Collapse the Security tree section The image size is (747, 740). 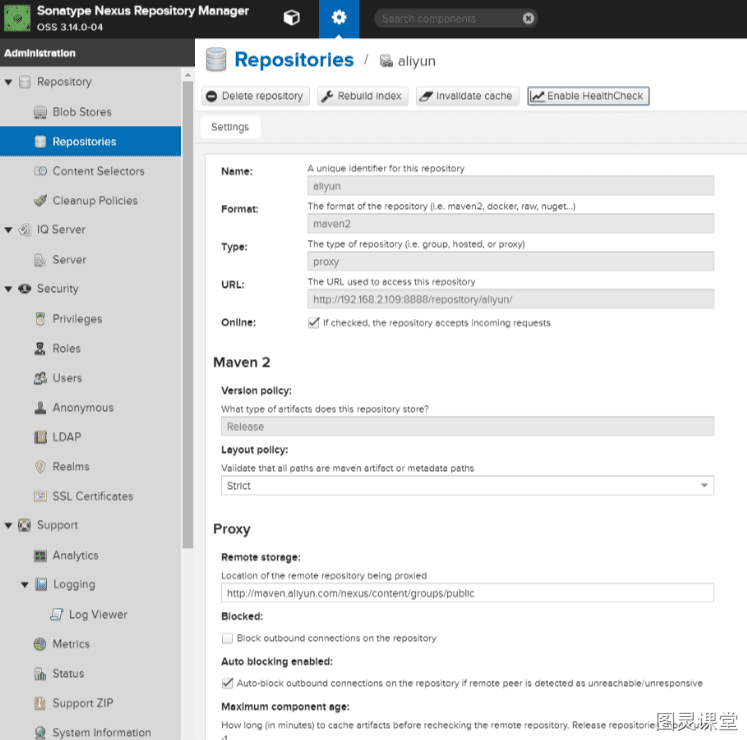point(8,289)
